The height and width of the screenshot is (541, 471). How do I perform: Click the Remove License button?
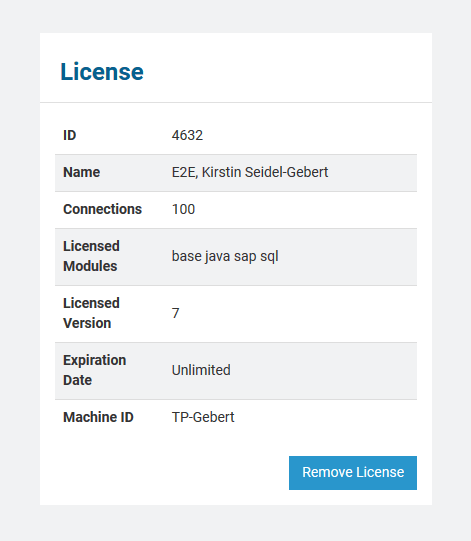tap(353, 473)
